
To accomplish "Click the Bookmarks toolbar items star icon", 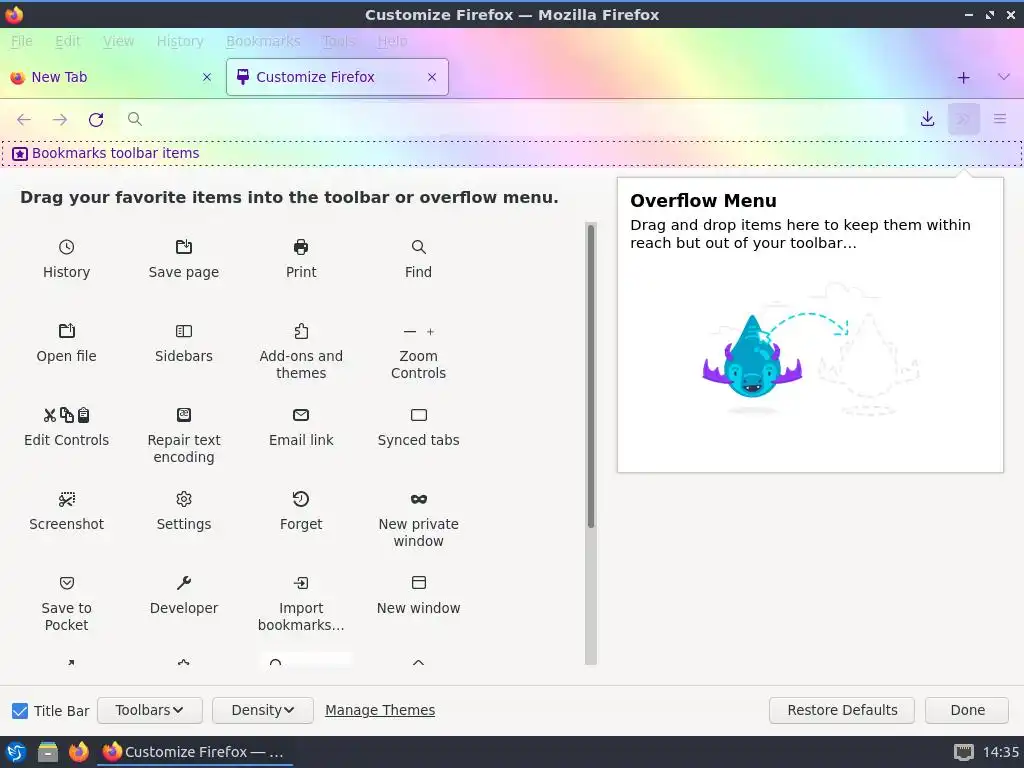I will 20,153.
